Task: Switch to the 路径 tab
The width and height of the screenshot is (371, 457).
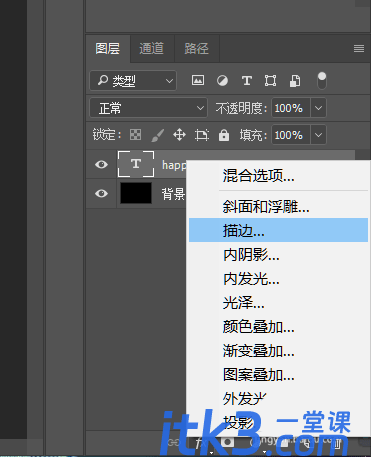Action: [x=196, y=49]
